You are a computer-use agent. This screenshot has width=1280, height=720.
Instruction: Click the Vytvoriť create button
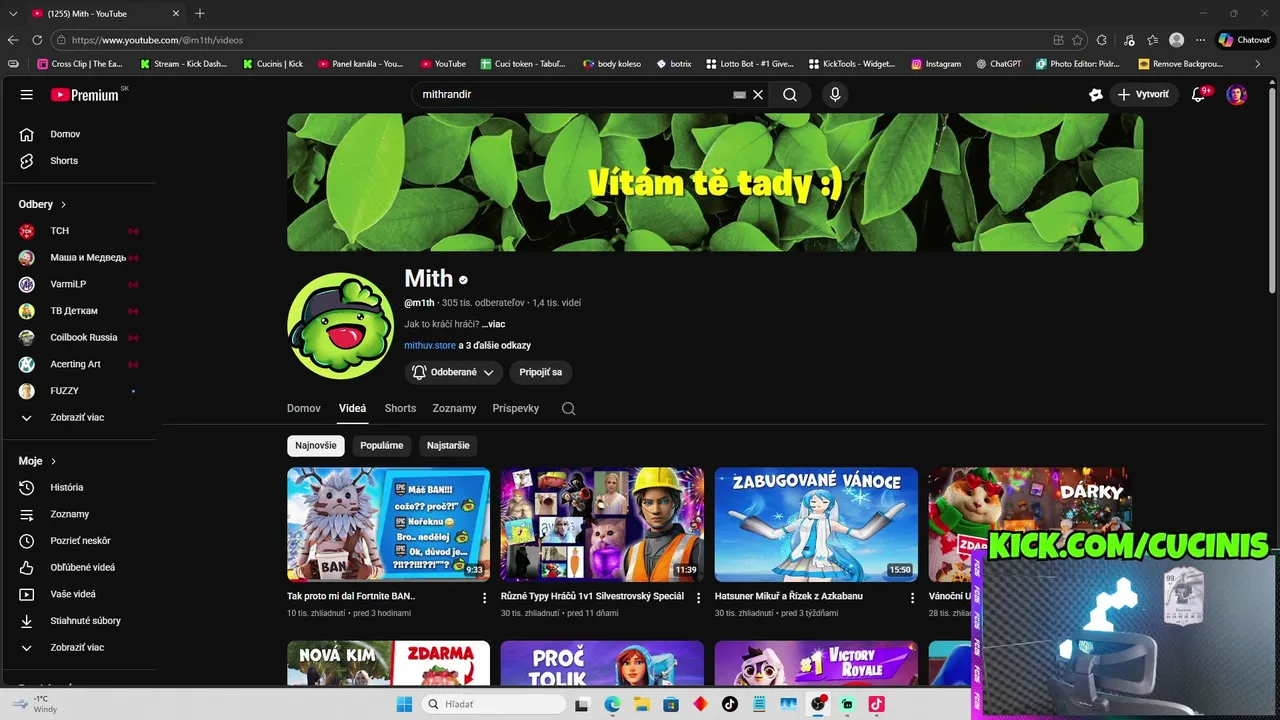[x=1143, y=95]
